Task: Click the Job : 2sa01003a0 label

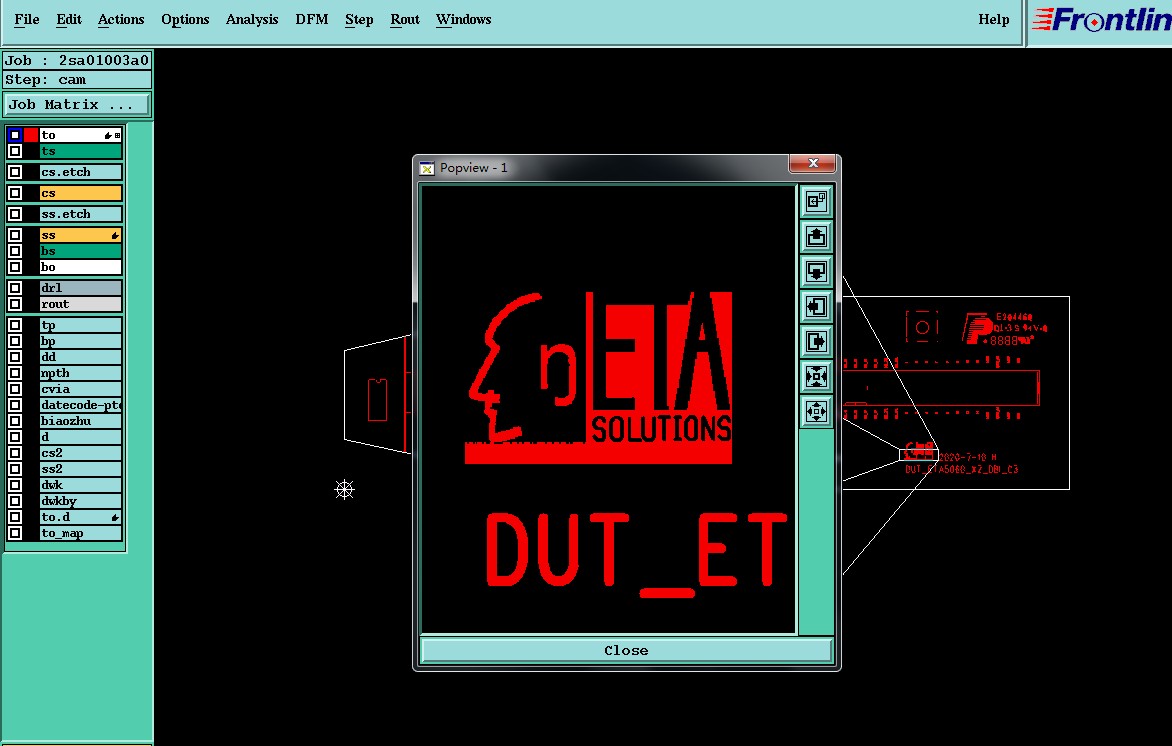Action: click(x=77, y=61)
